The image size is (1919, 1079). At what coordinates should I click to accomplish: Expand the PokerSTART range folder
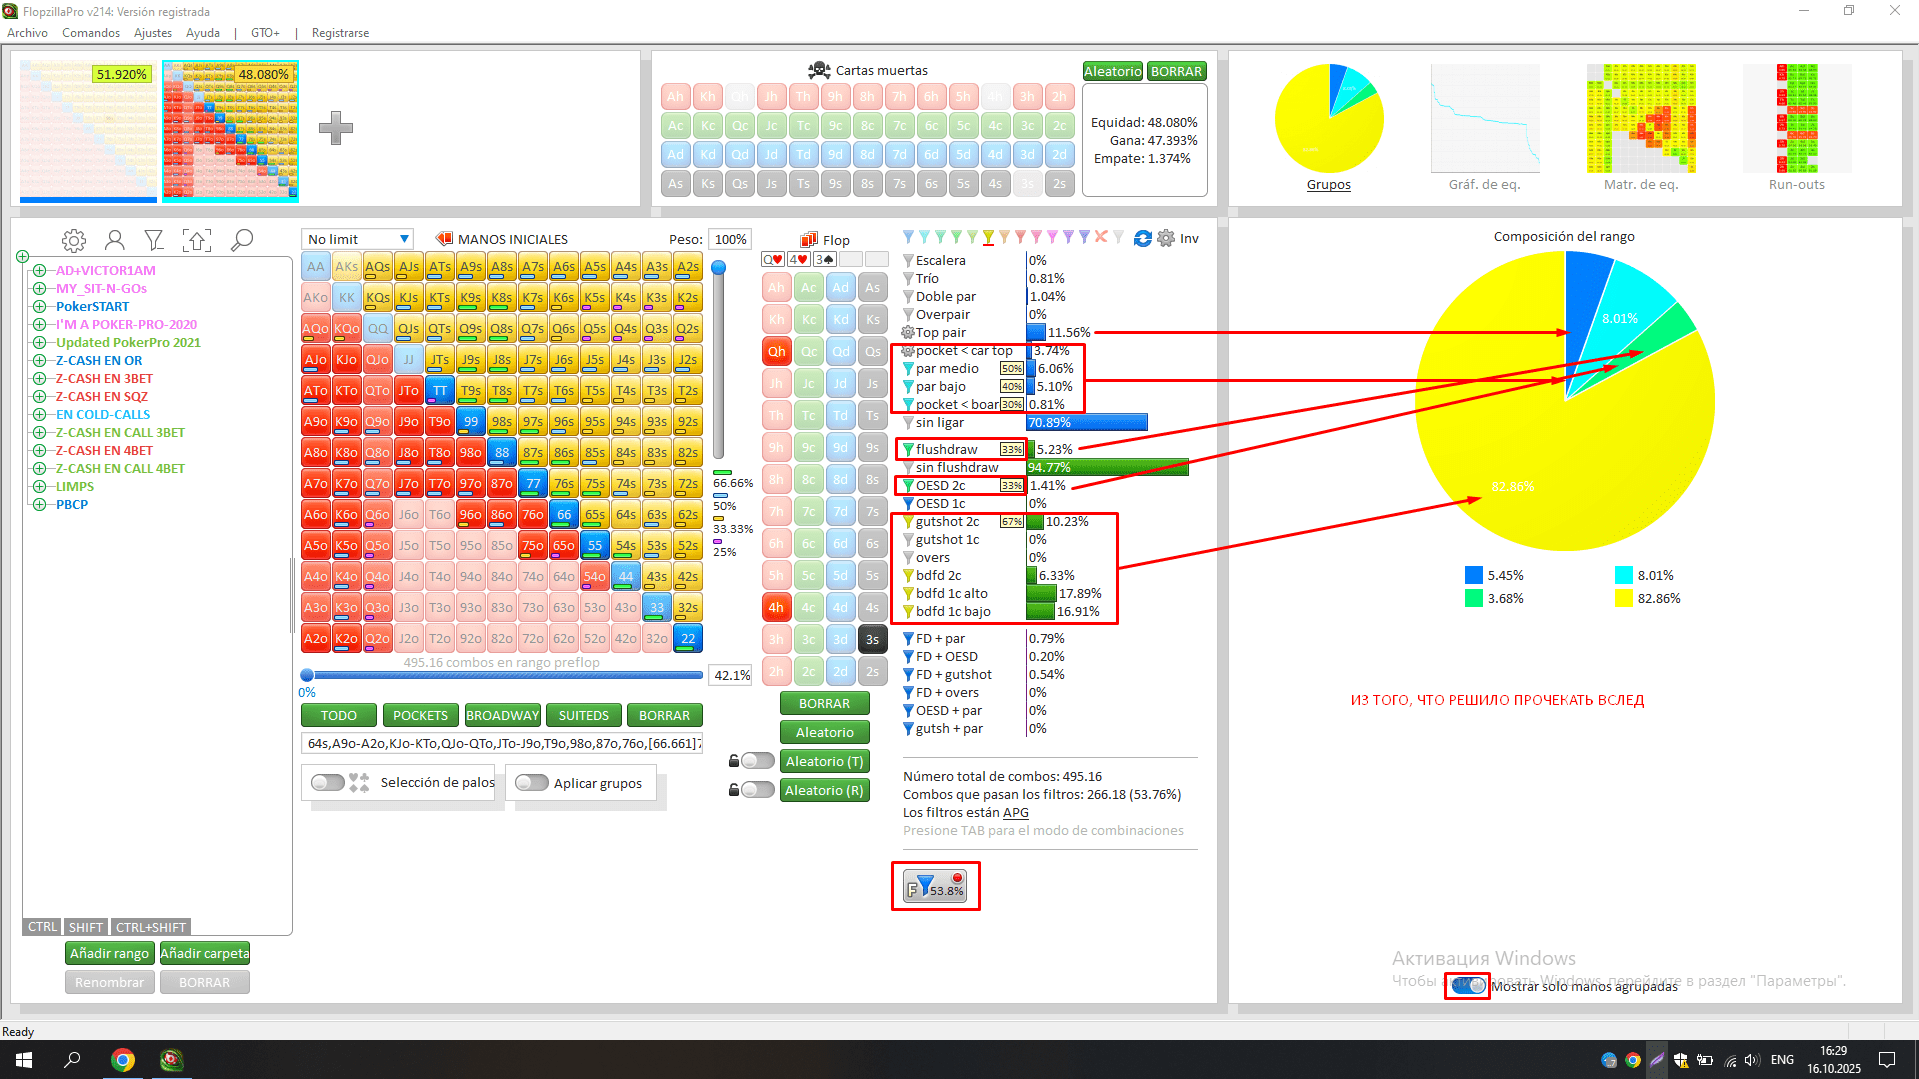[40, 307]
